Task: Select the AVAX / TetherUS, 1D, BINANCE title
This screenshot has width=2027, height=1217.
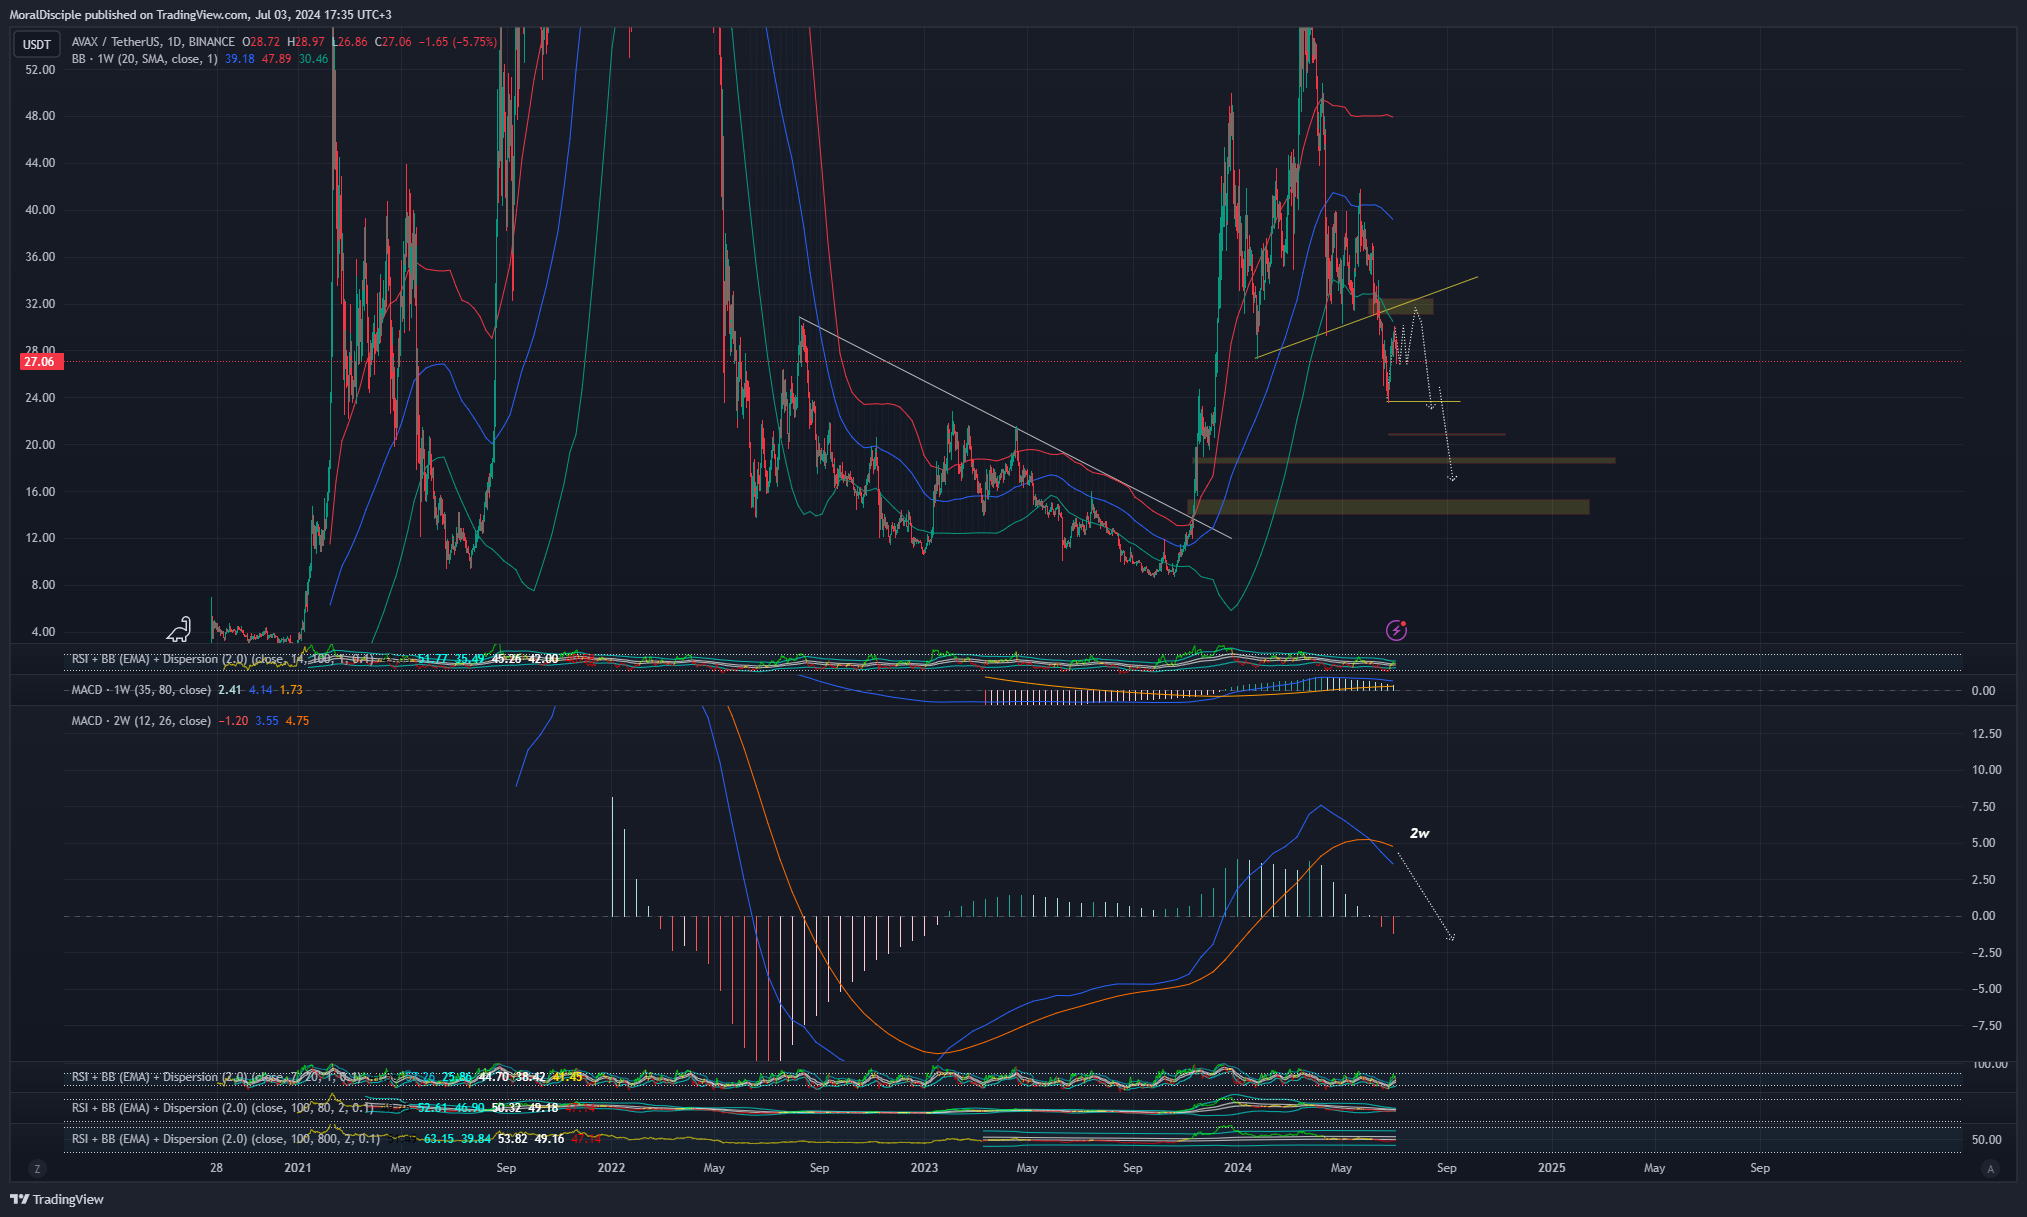Action: coord(153,42)
